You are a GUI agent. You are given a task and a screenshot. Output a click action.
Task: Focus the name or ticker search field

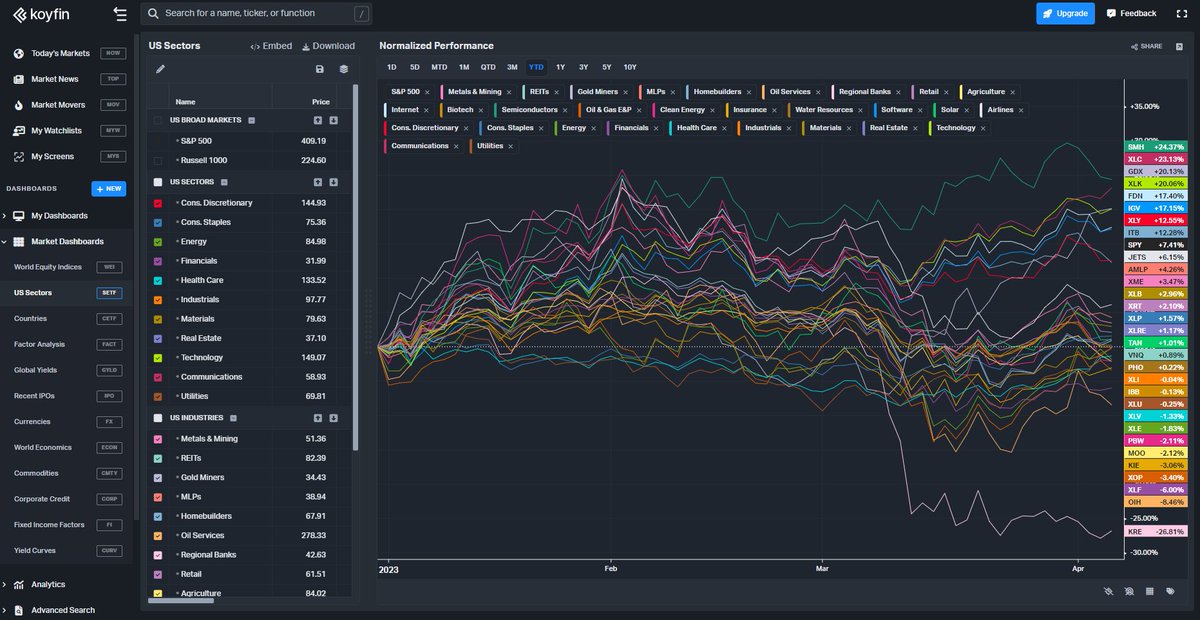click(255, 13)
